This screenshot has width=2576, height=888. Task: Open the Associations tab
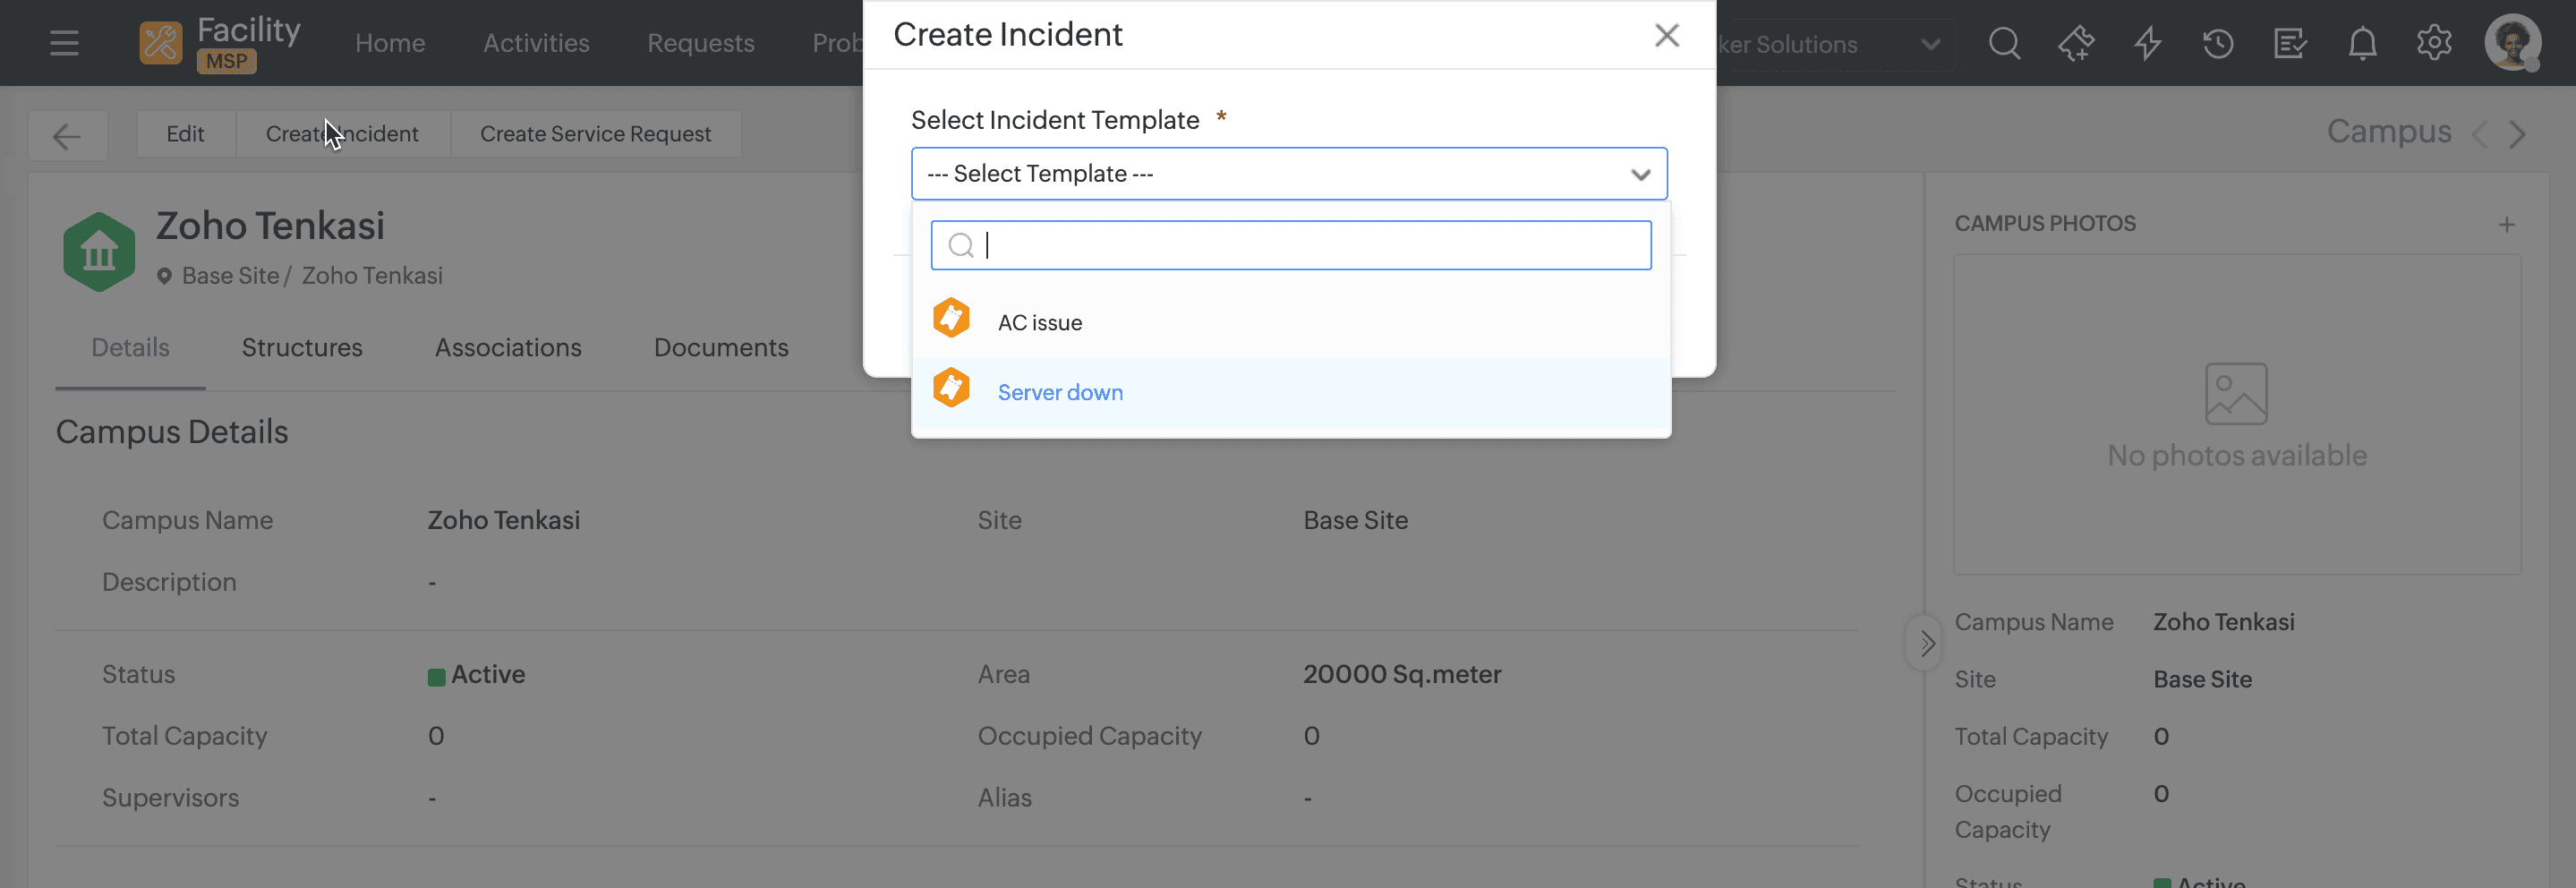coord(508,347)
